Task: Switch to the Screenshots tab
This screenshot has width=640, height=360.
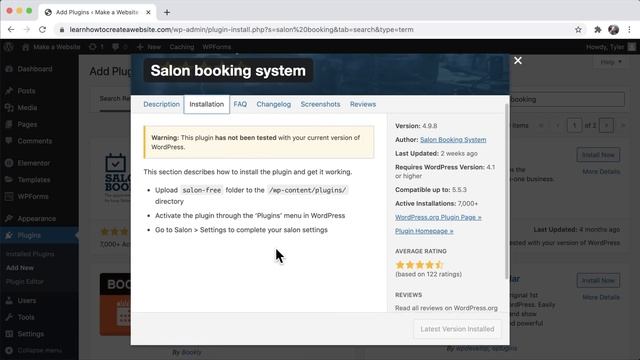Action: point(320,104)
